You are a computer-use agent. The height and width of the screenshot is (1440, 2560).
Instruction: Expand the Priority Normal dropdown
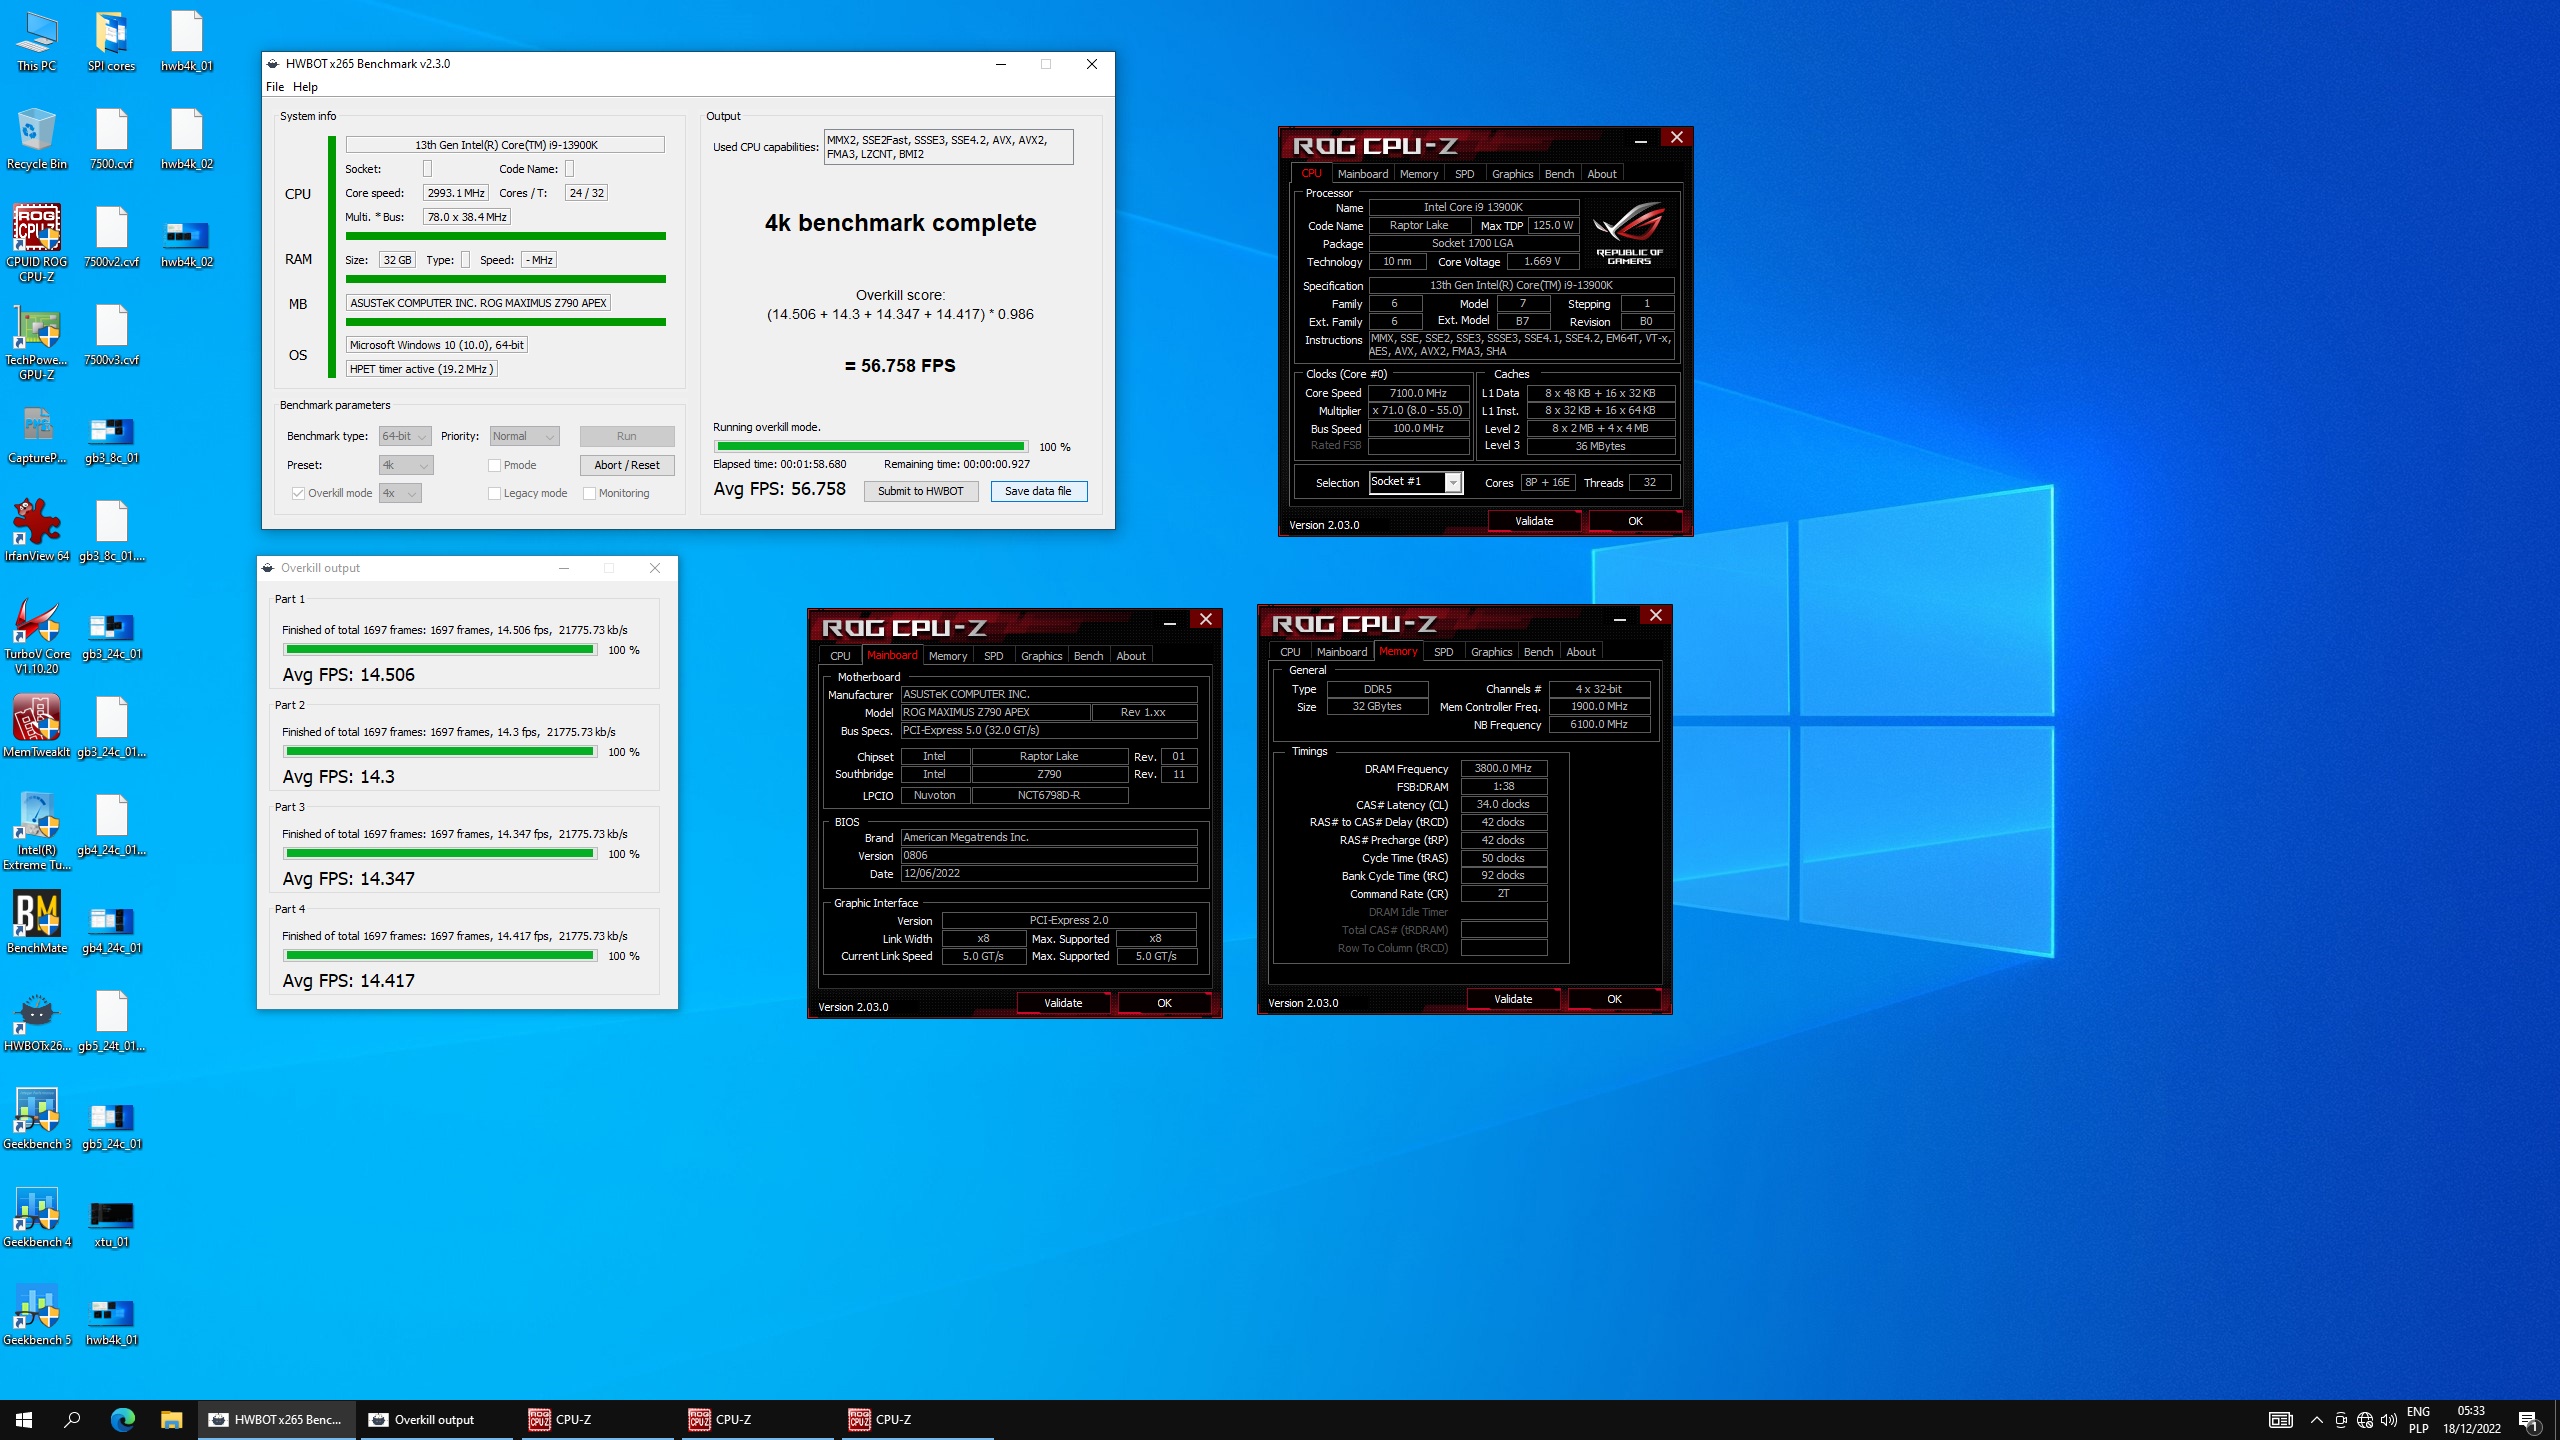click(524, 436)
